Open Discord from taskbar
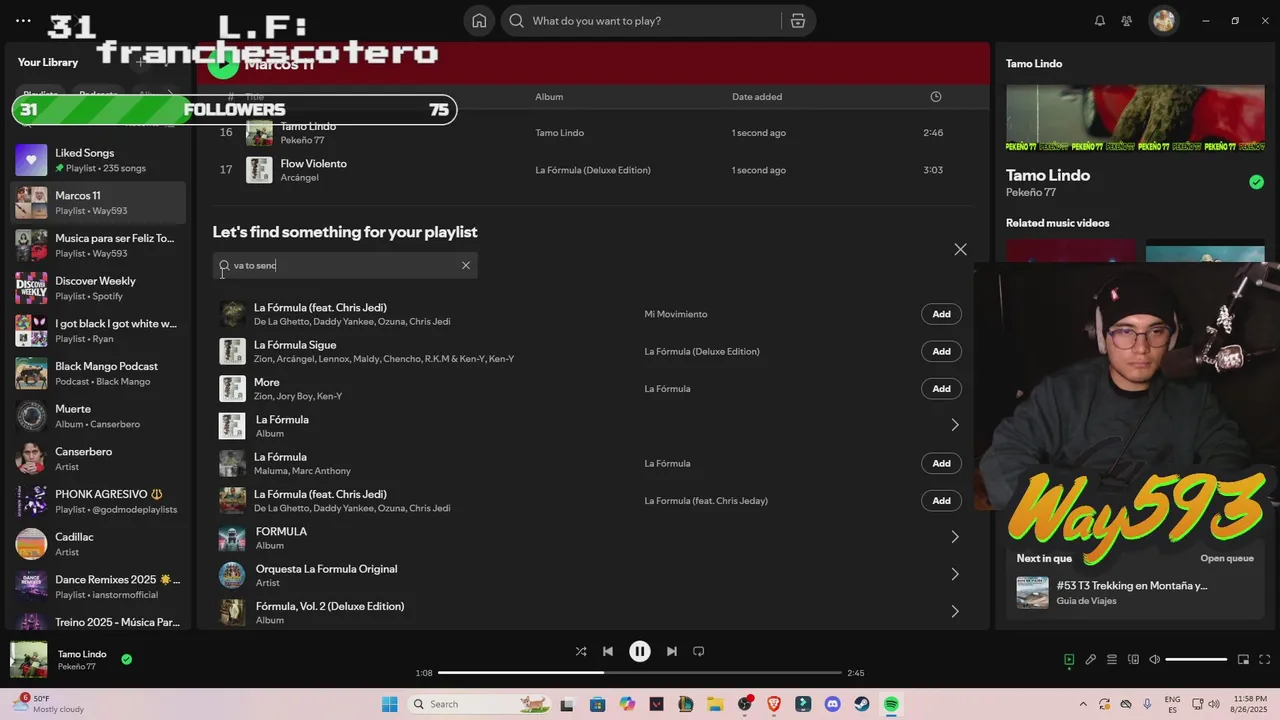This screenshot has height=720, width=1280. 832,704
